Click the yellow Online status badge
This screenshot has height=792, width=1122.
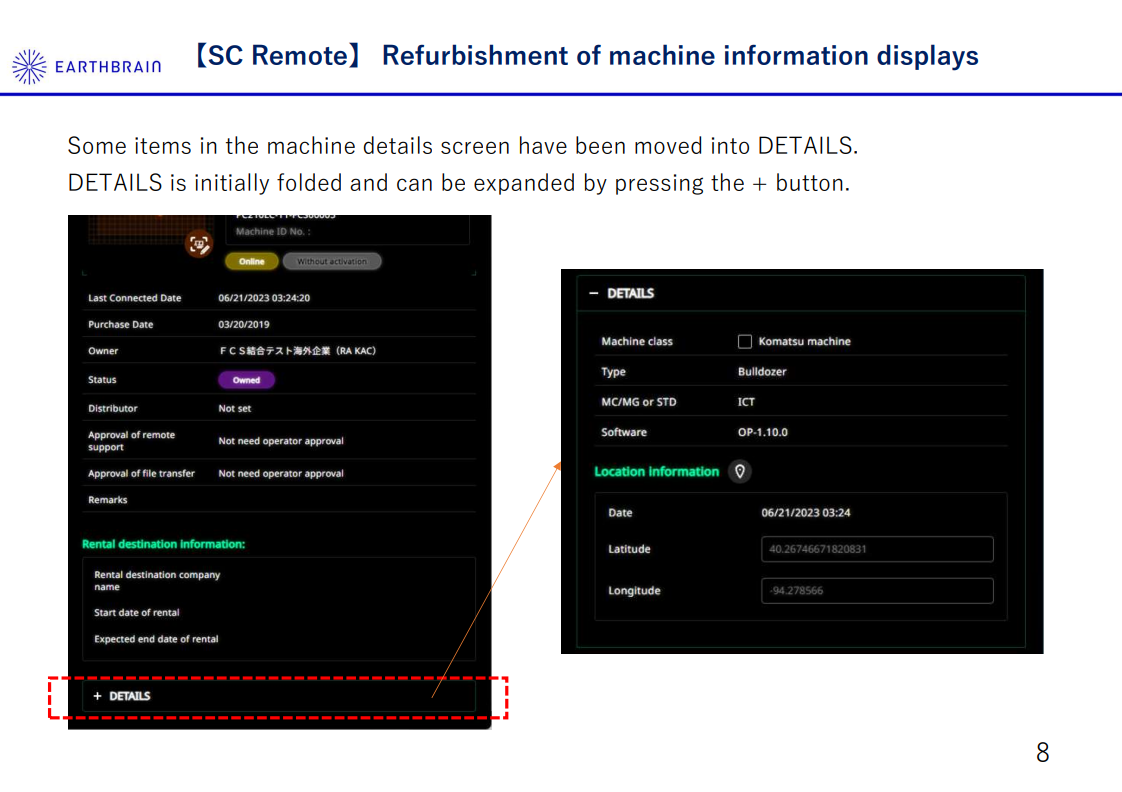(x=251, y=262)
